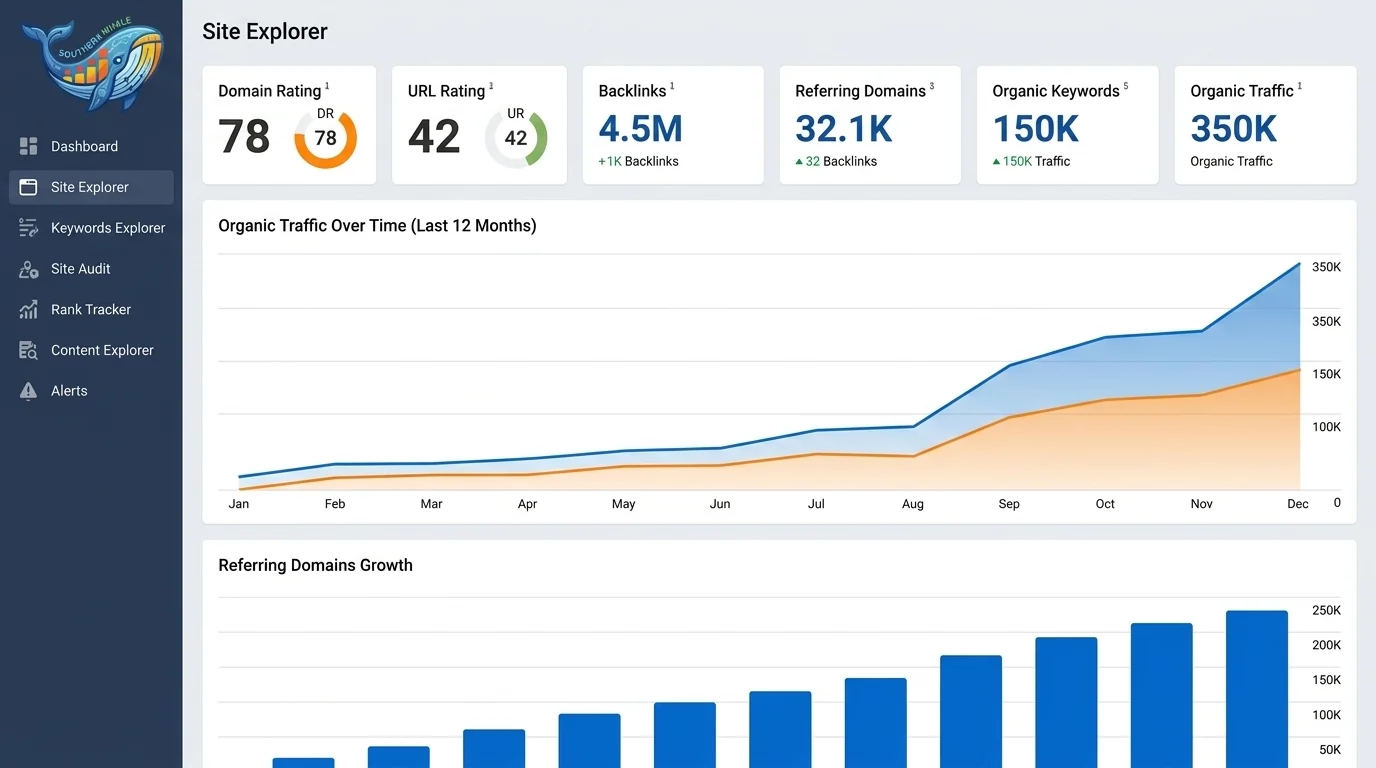Click the 4.5M backlinks value
The image size is (1376, 768).
pos(641,129)
